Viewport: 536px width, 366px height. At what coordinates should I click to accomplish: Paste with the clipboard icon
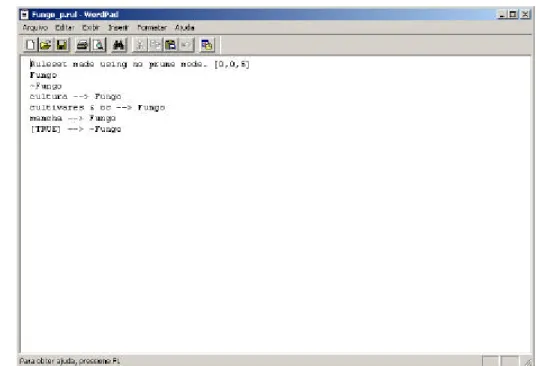[x=171, y=45]
